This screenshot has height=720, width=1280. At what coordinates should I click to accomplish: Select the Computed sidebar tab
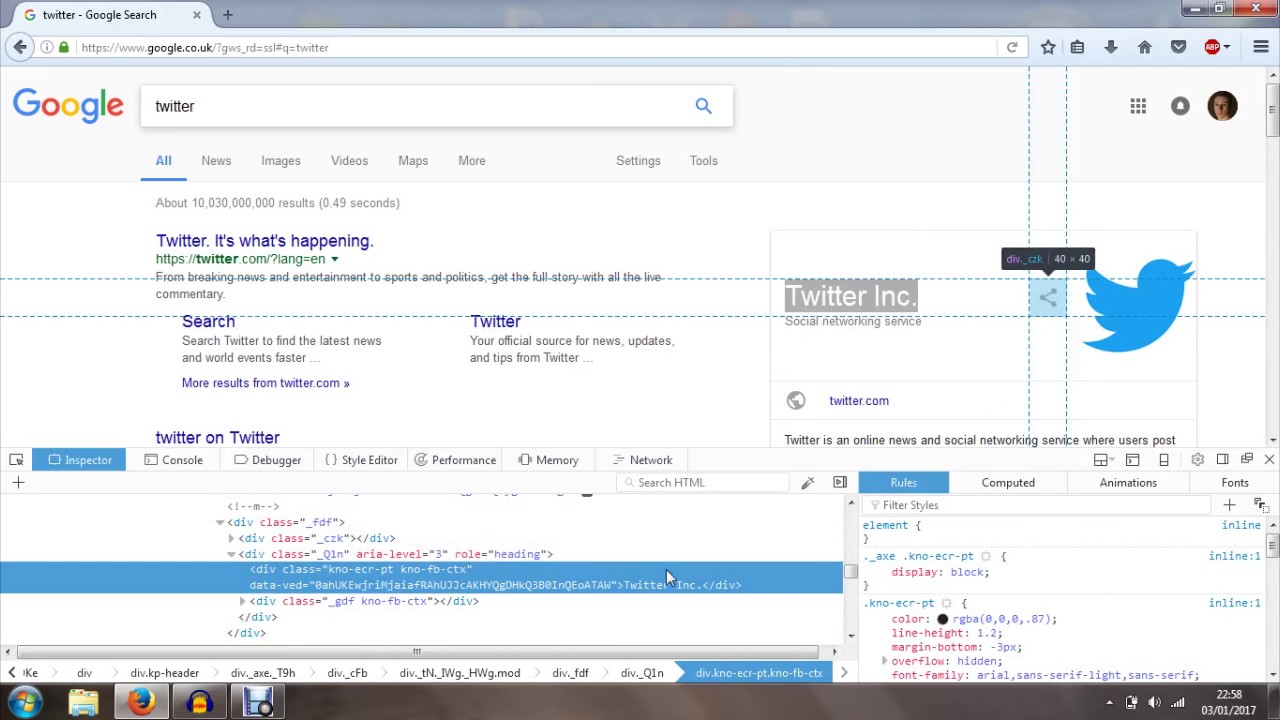(x=1008, y=483)
